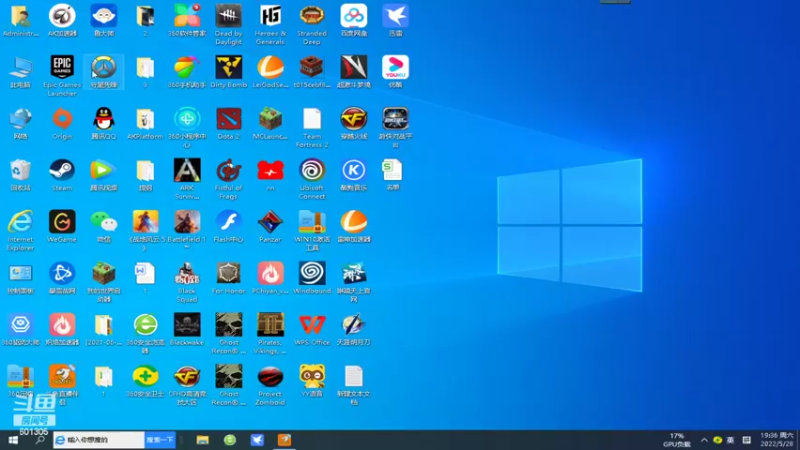
Task: Expand the hidden system tray icons
Action: (704, 440)
